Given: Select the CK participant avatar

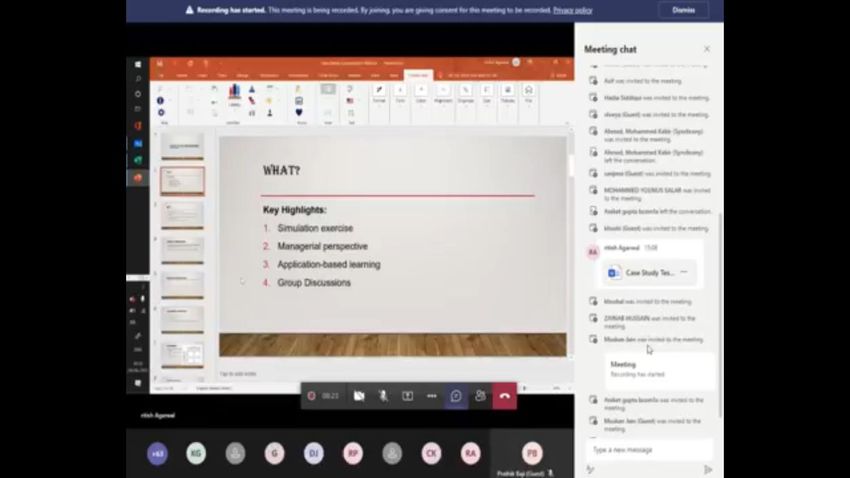Looking at the screenshot, I should coord(431,453).
